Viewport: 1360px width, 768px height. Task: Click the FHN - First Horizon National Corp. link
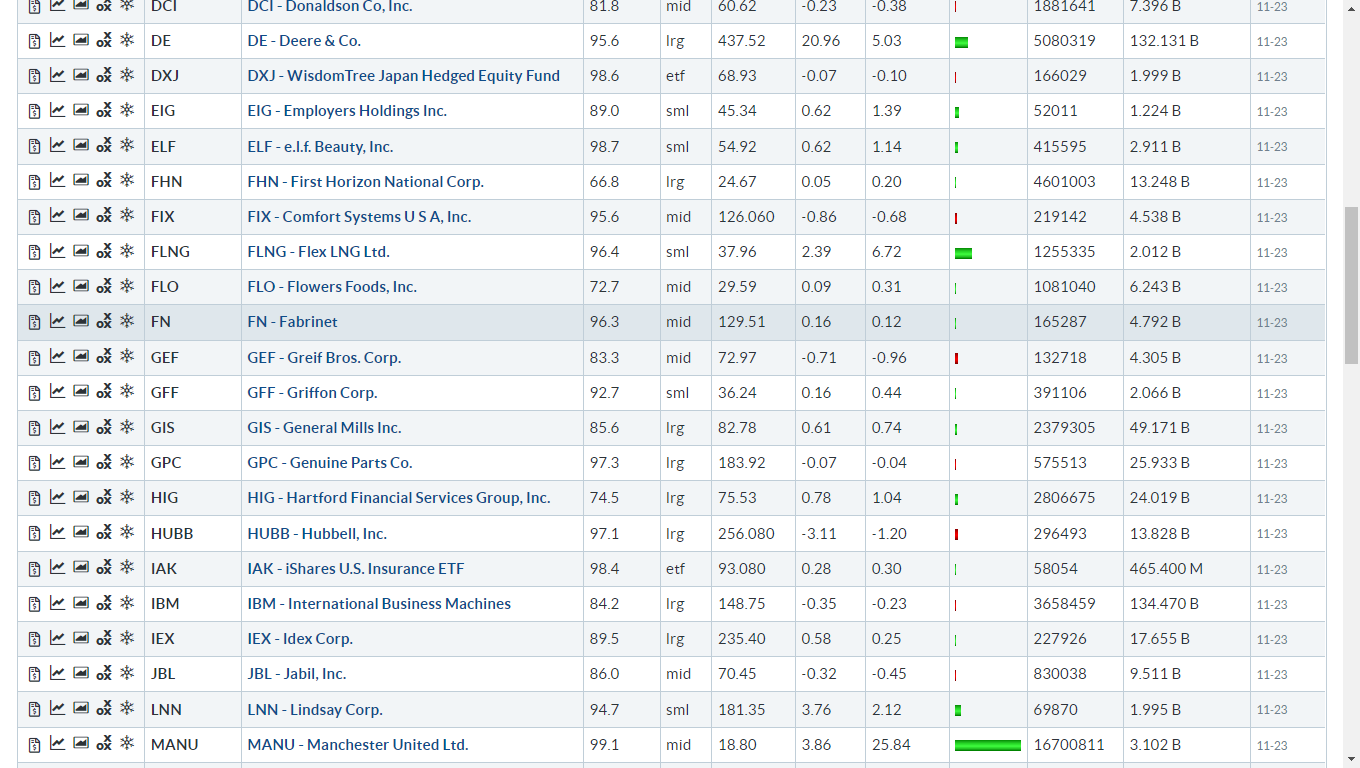366,182
